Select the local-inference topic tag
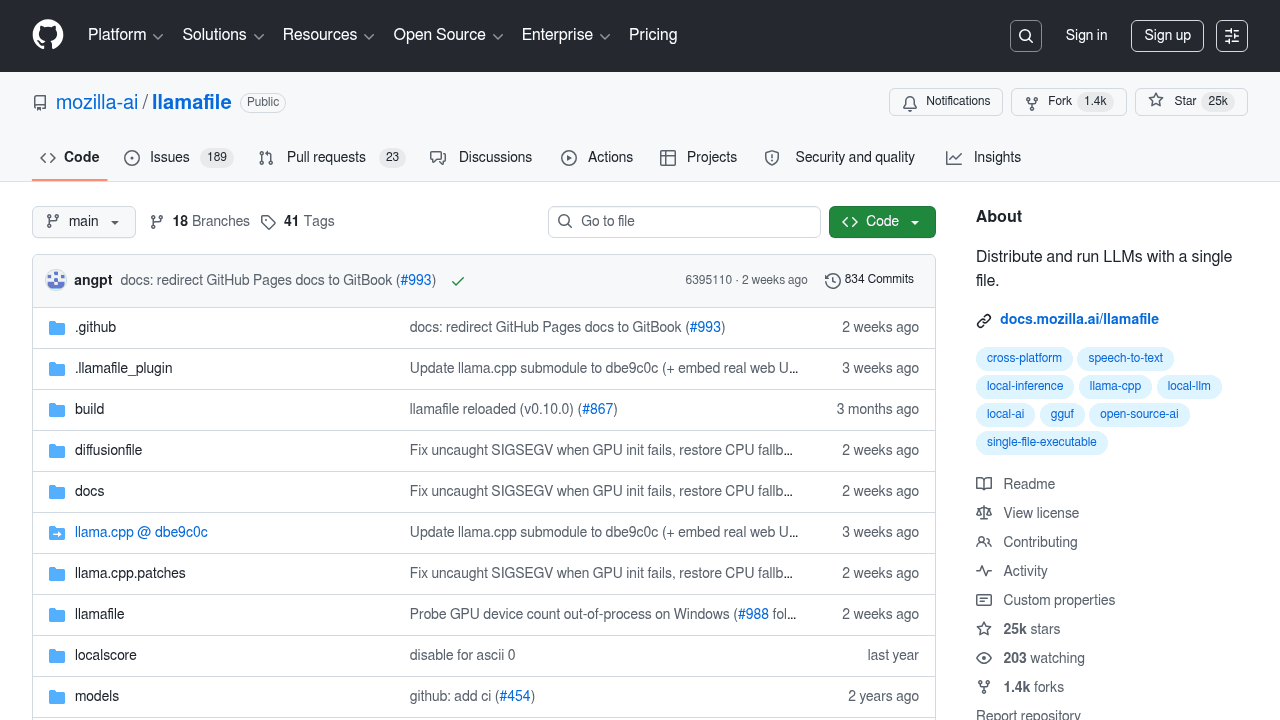 (x=1025, y=386)
